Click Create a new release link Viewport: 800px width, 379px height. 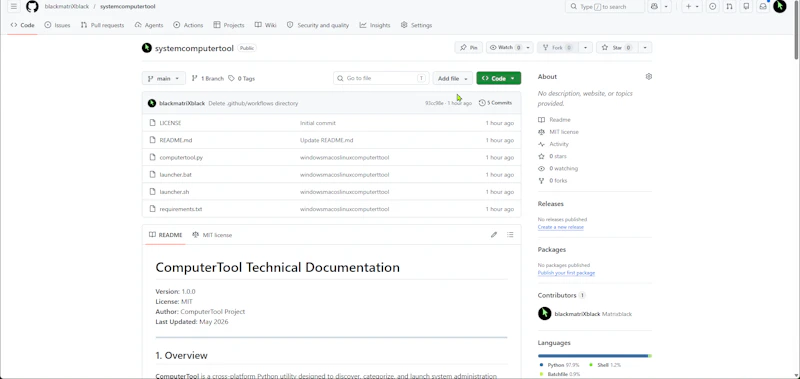[x=561, y=227]
